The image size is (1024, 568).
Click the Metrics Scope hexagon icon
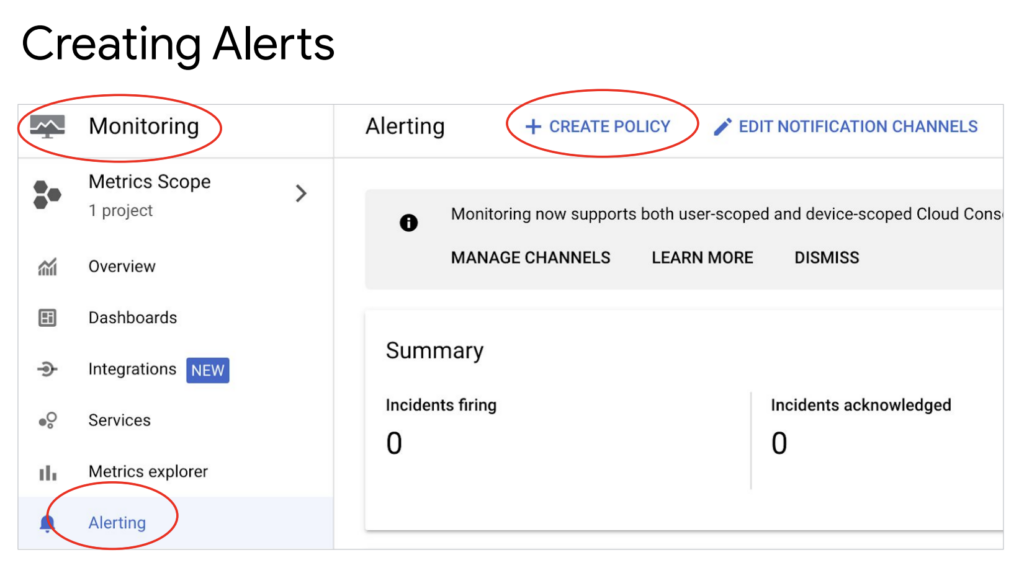47,195
